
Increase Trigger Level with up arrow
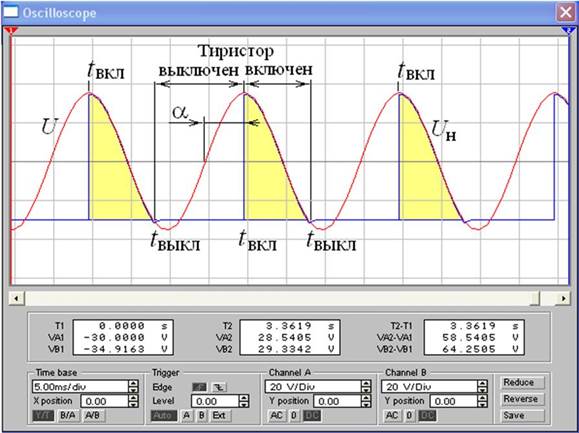244,398
